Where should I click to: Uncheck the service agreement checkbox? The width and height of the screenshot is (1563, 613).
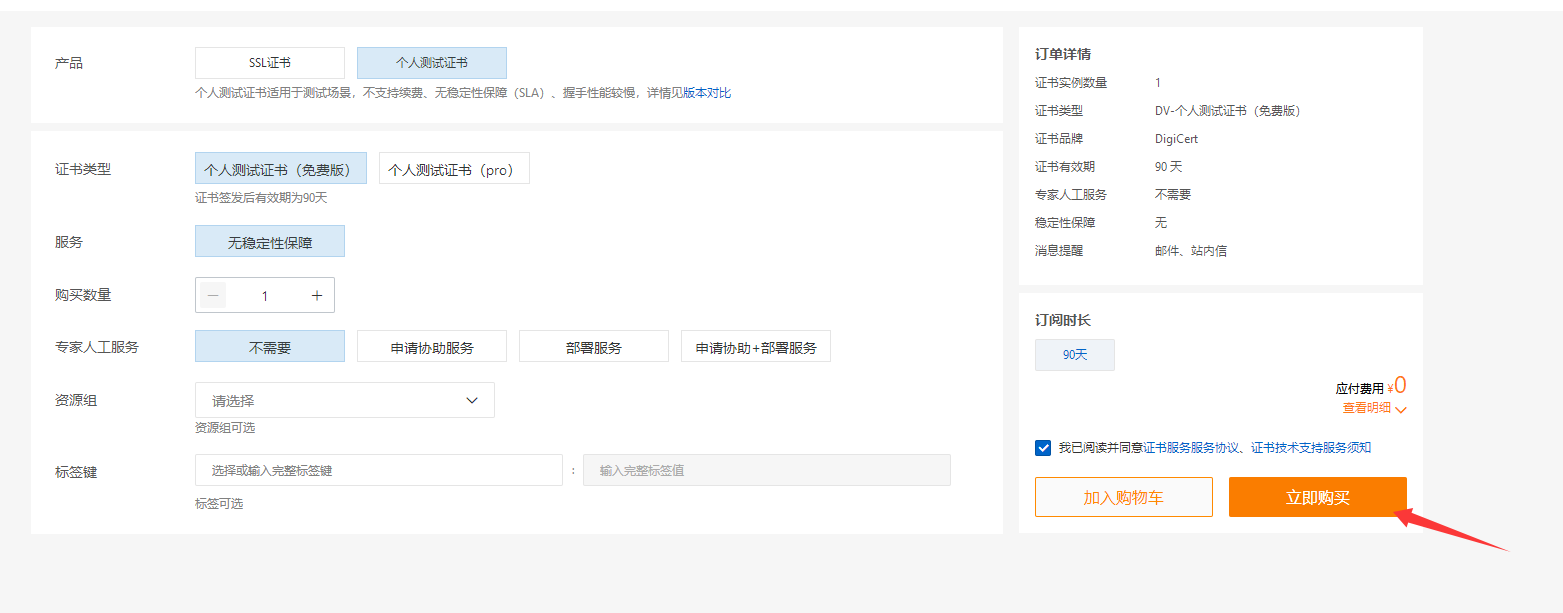coord(1043,448)
